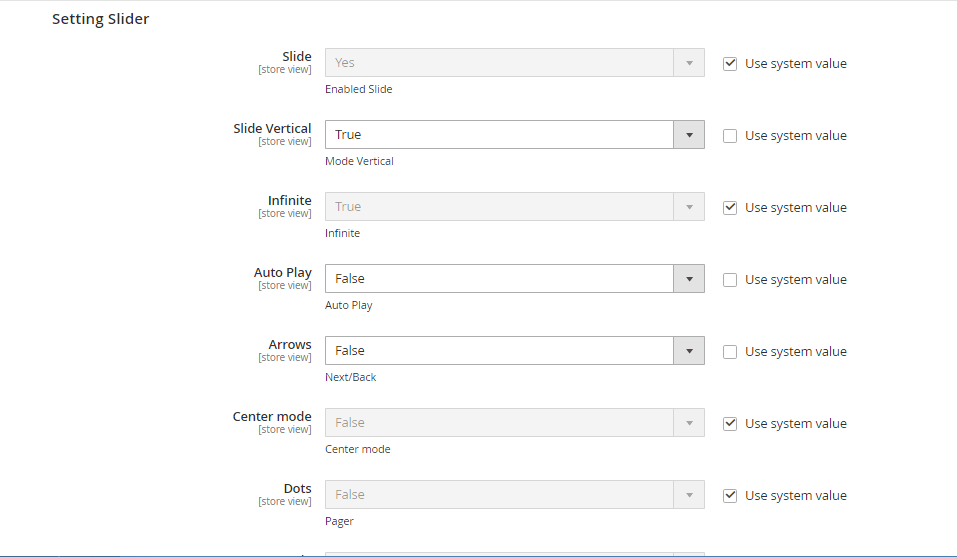Click the disabled Slide dropdown showing Yes
This screenshot has height=557, width=957.
[x=514, y=63]
